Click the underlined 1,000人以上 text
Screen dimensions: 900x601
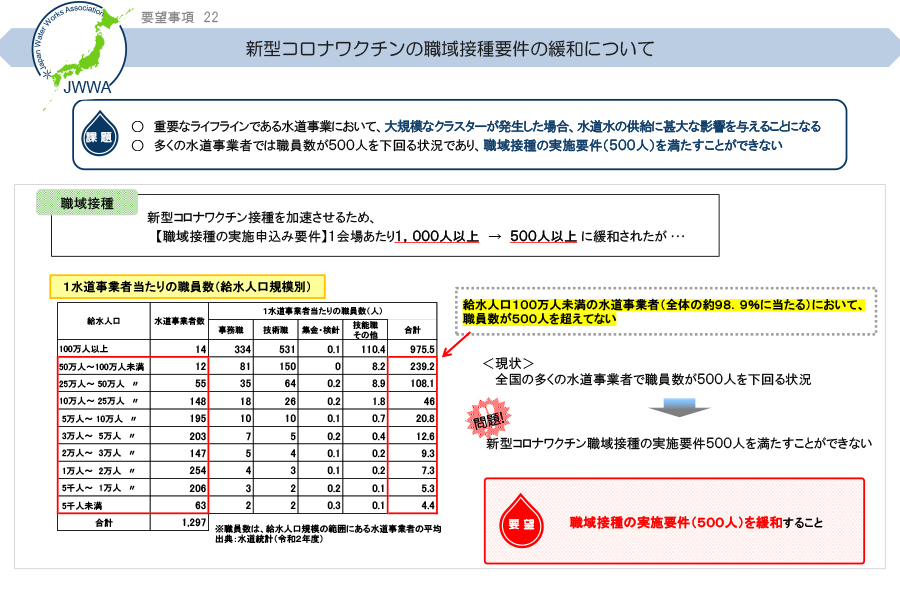point(437,236)
